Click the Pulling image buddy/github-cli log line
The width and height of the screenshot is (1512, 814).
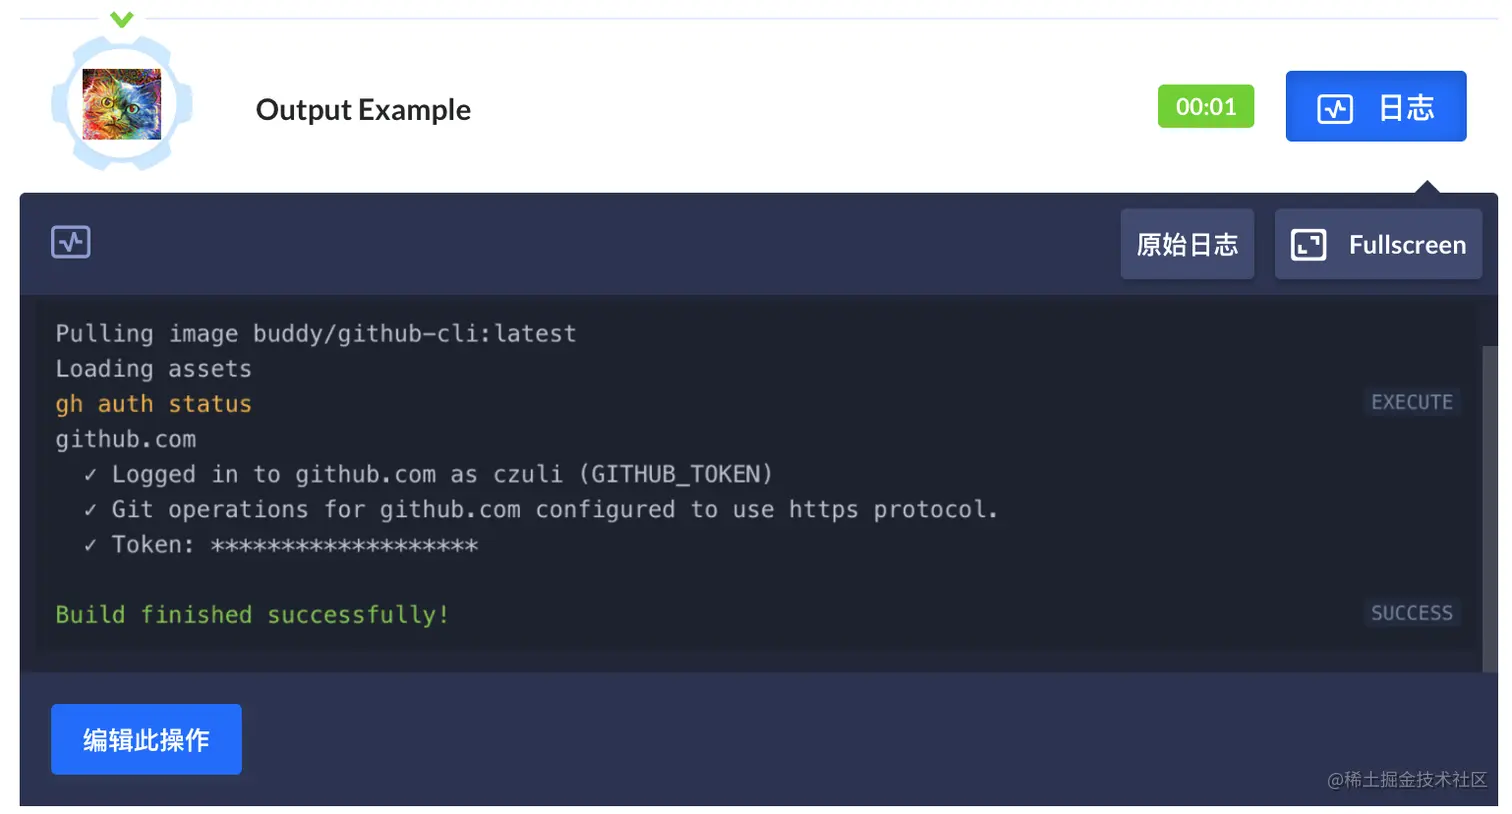[x=316, y=333]
